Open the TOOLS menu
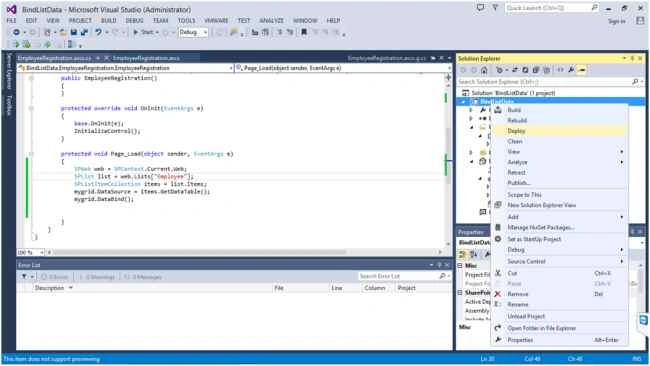The width and height of the screenshot is (650, 366). (186, 20)
